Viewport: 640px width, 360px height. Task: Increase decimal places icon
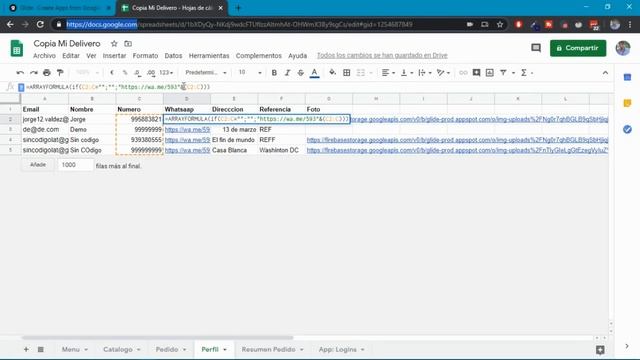(x=151, y=73)
